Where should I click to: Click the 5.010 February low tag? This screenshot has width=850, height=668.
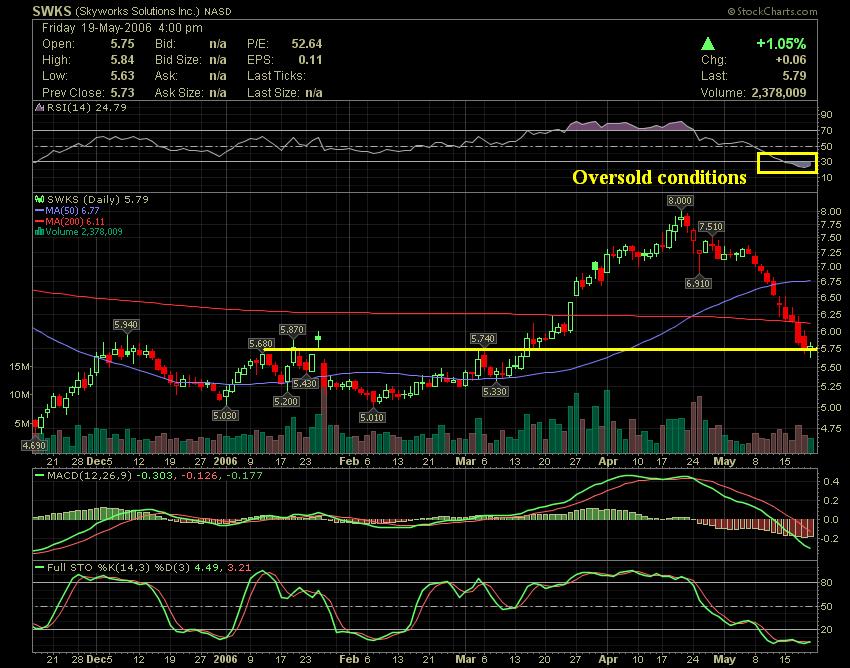[x=372, y=418]
